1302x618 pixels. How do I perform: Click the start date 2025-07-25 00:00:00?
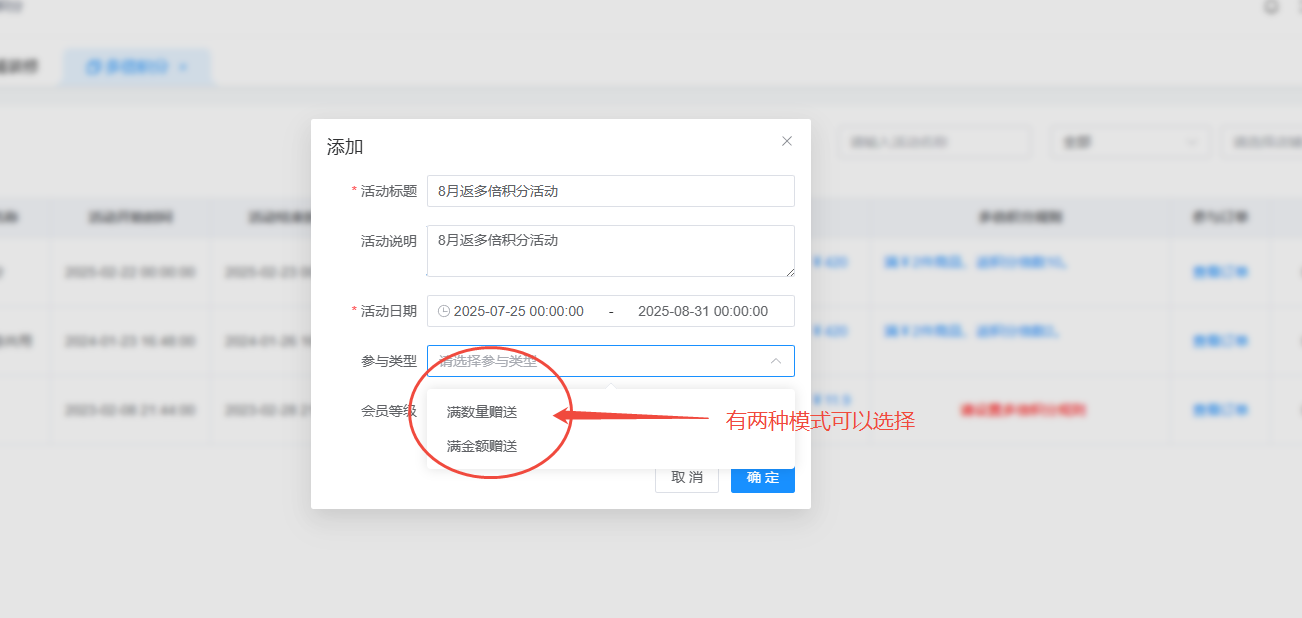pos(518,311)
